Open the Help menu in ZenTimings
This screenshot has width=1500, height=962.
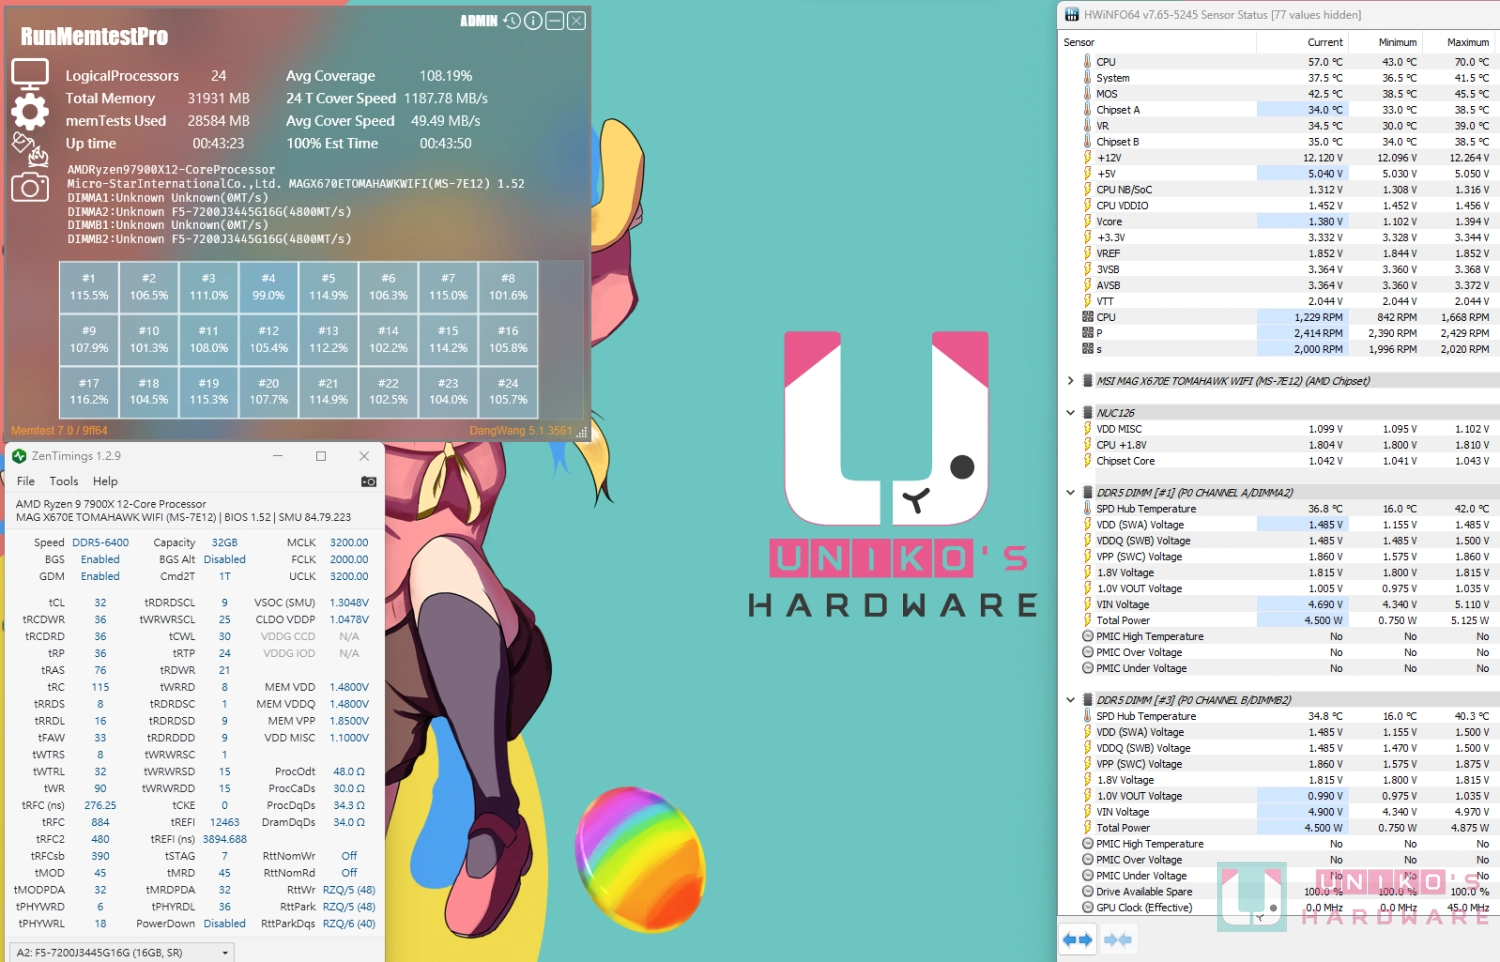(x=105, y=481)
